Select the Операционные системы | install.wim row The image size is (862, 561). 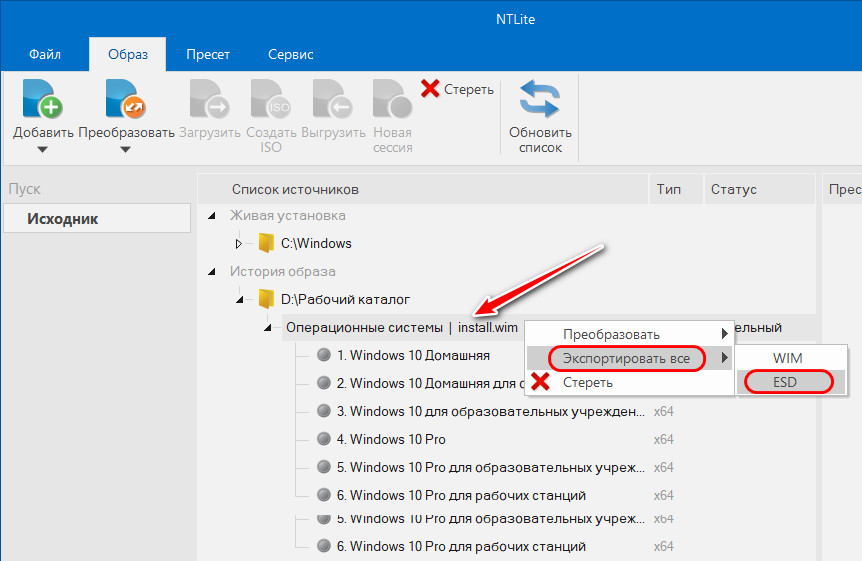[401, 328]
